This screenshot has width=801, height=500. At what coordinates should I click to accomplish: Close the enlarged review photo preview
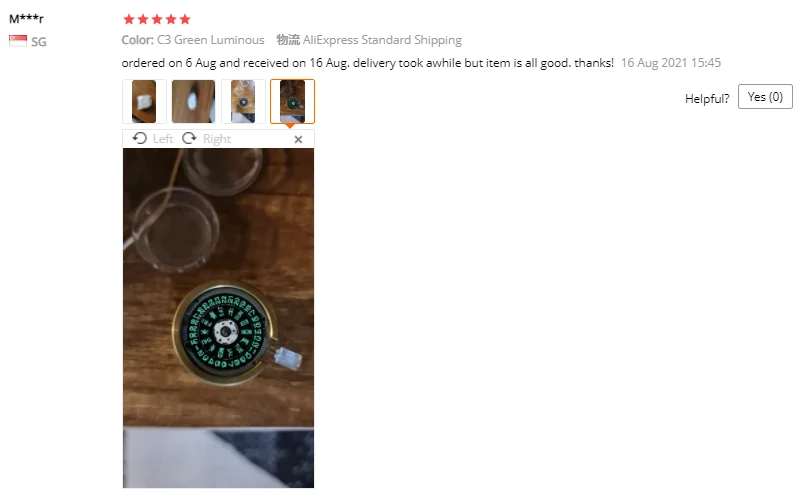(298, 139)
